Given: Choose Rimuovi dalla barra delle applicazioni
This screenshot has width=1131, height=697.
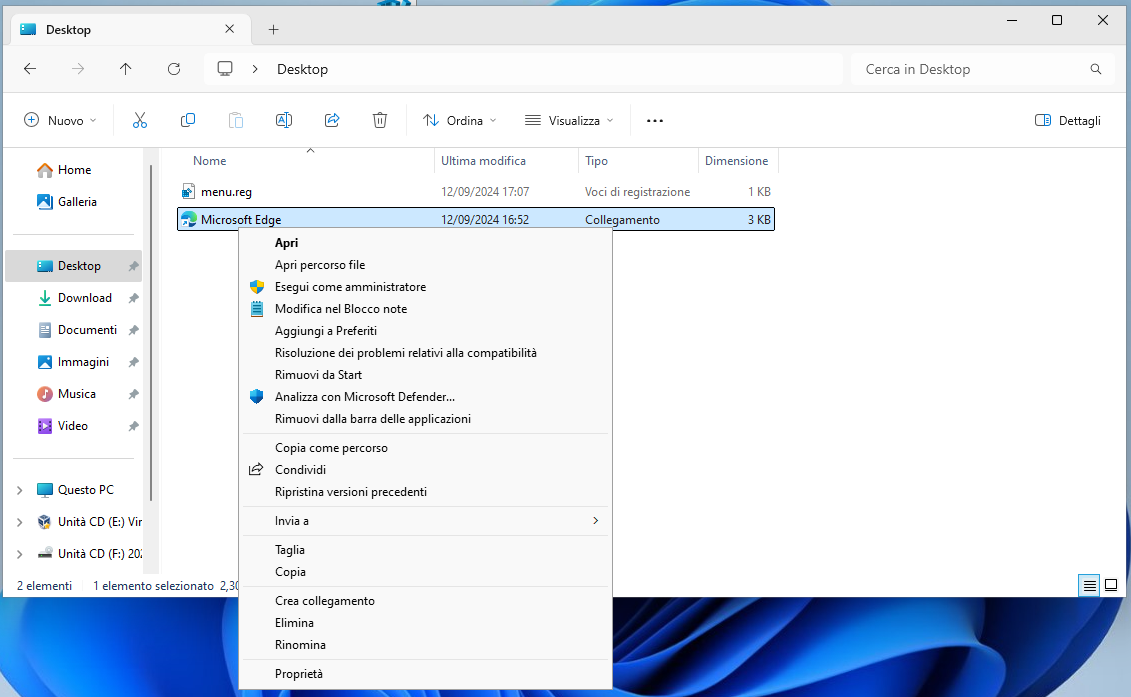Looking at the screenshot, I should (x=426, y=419).
